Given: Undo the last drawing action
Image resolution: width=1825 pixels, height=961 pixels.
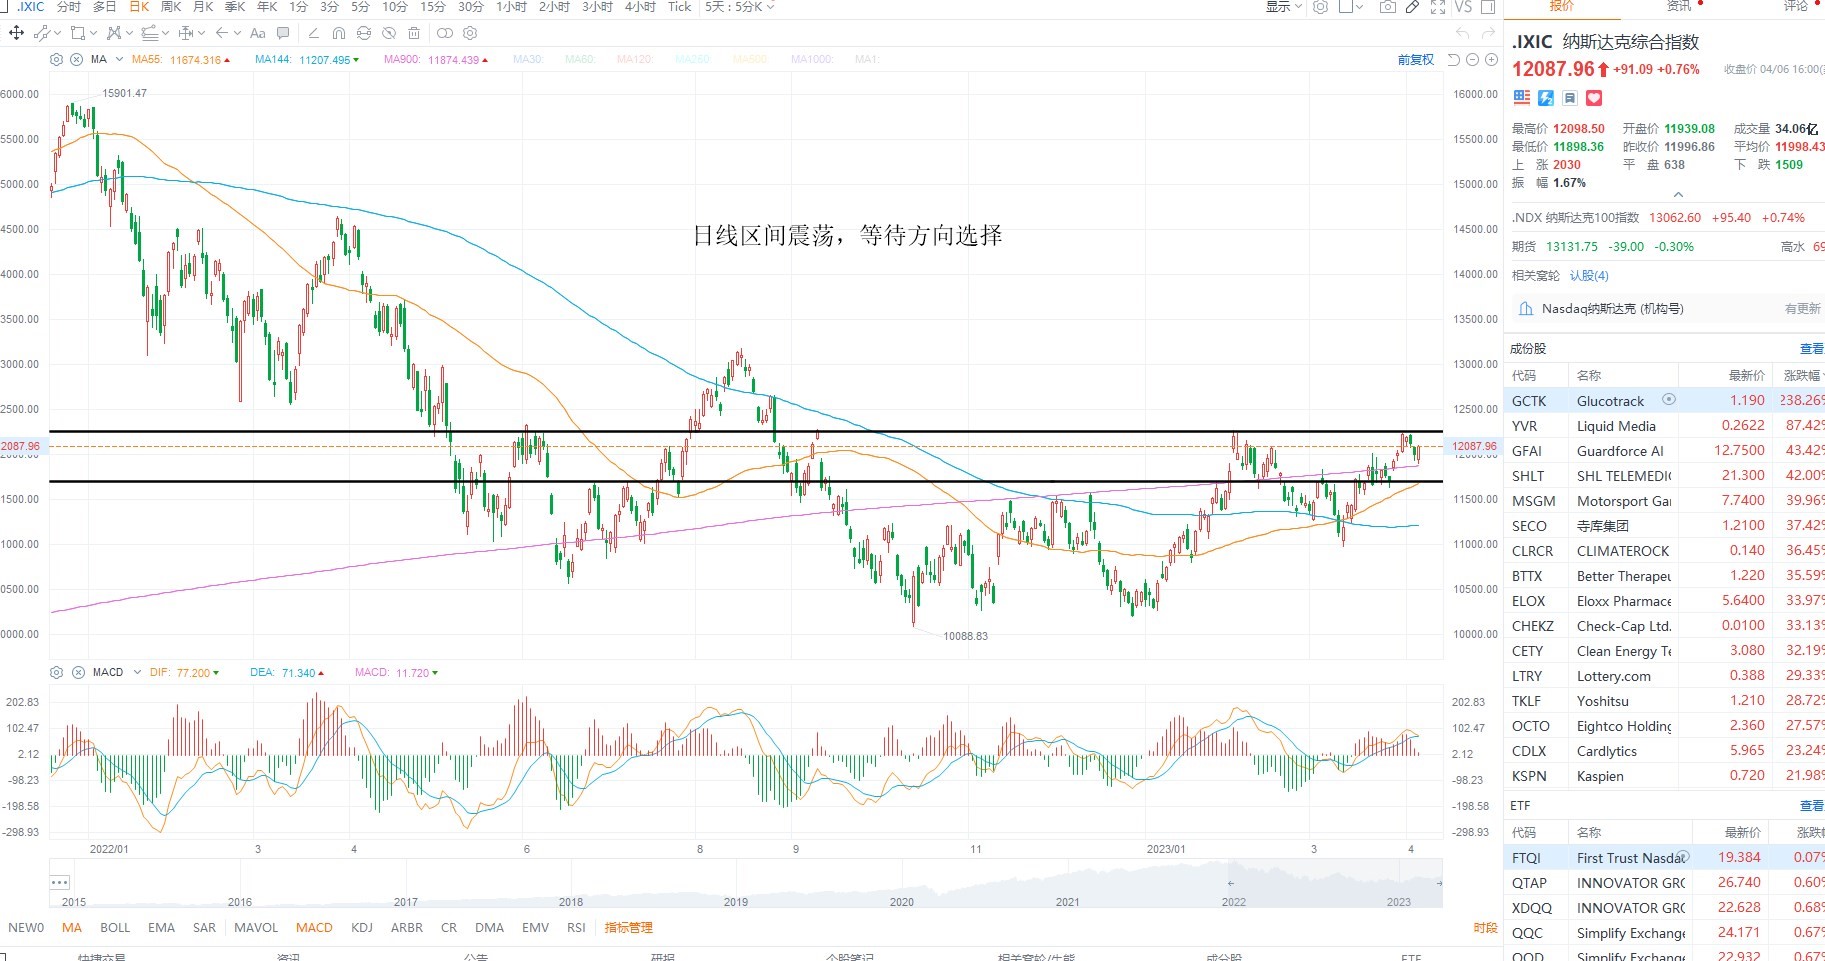Looking at the screenshot, I should 1462,33.
